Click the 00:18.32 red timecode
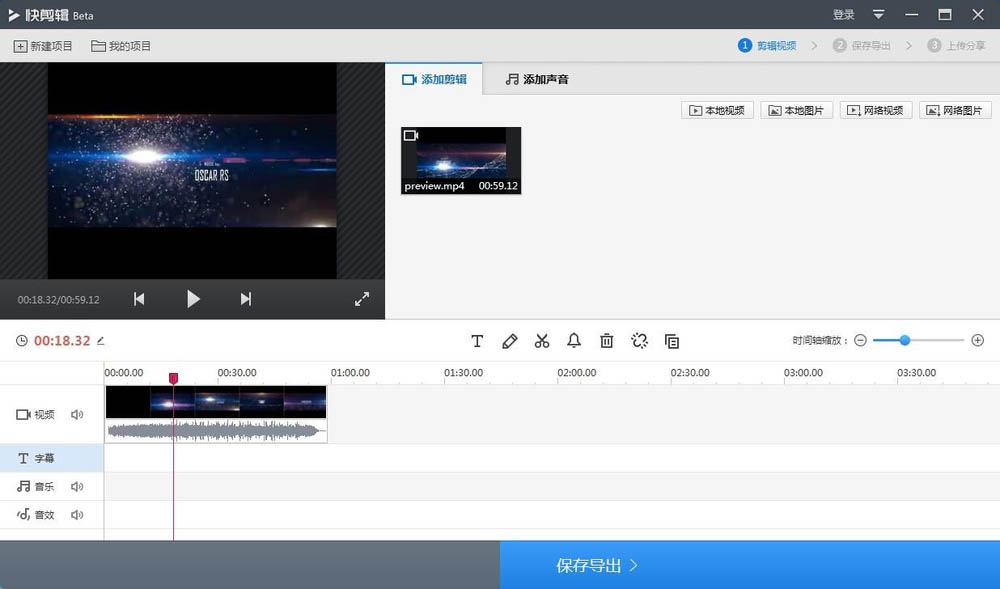 pyautogui.click(x=62, y=341)
